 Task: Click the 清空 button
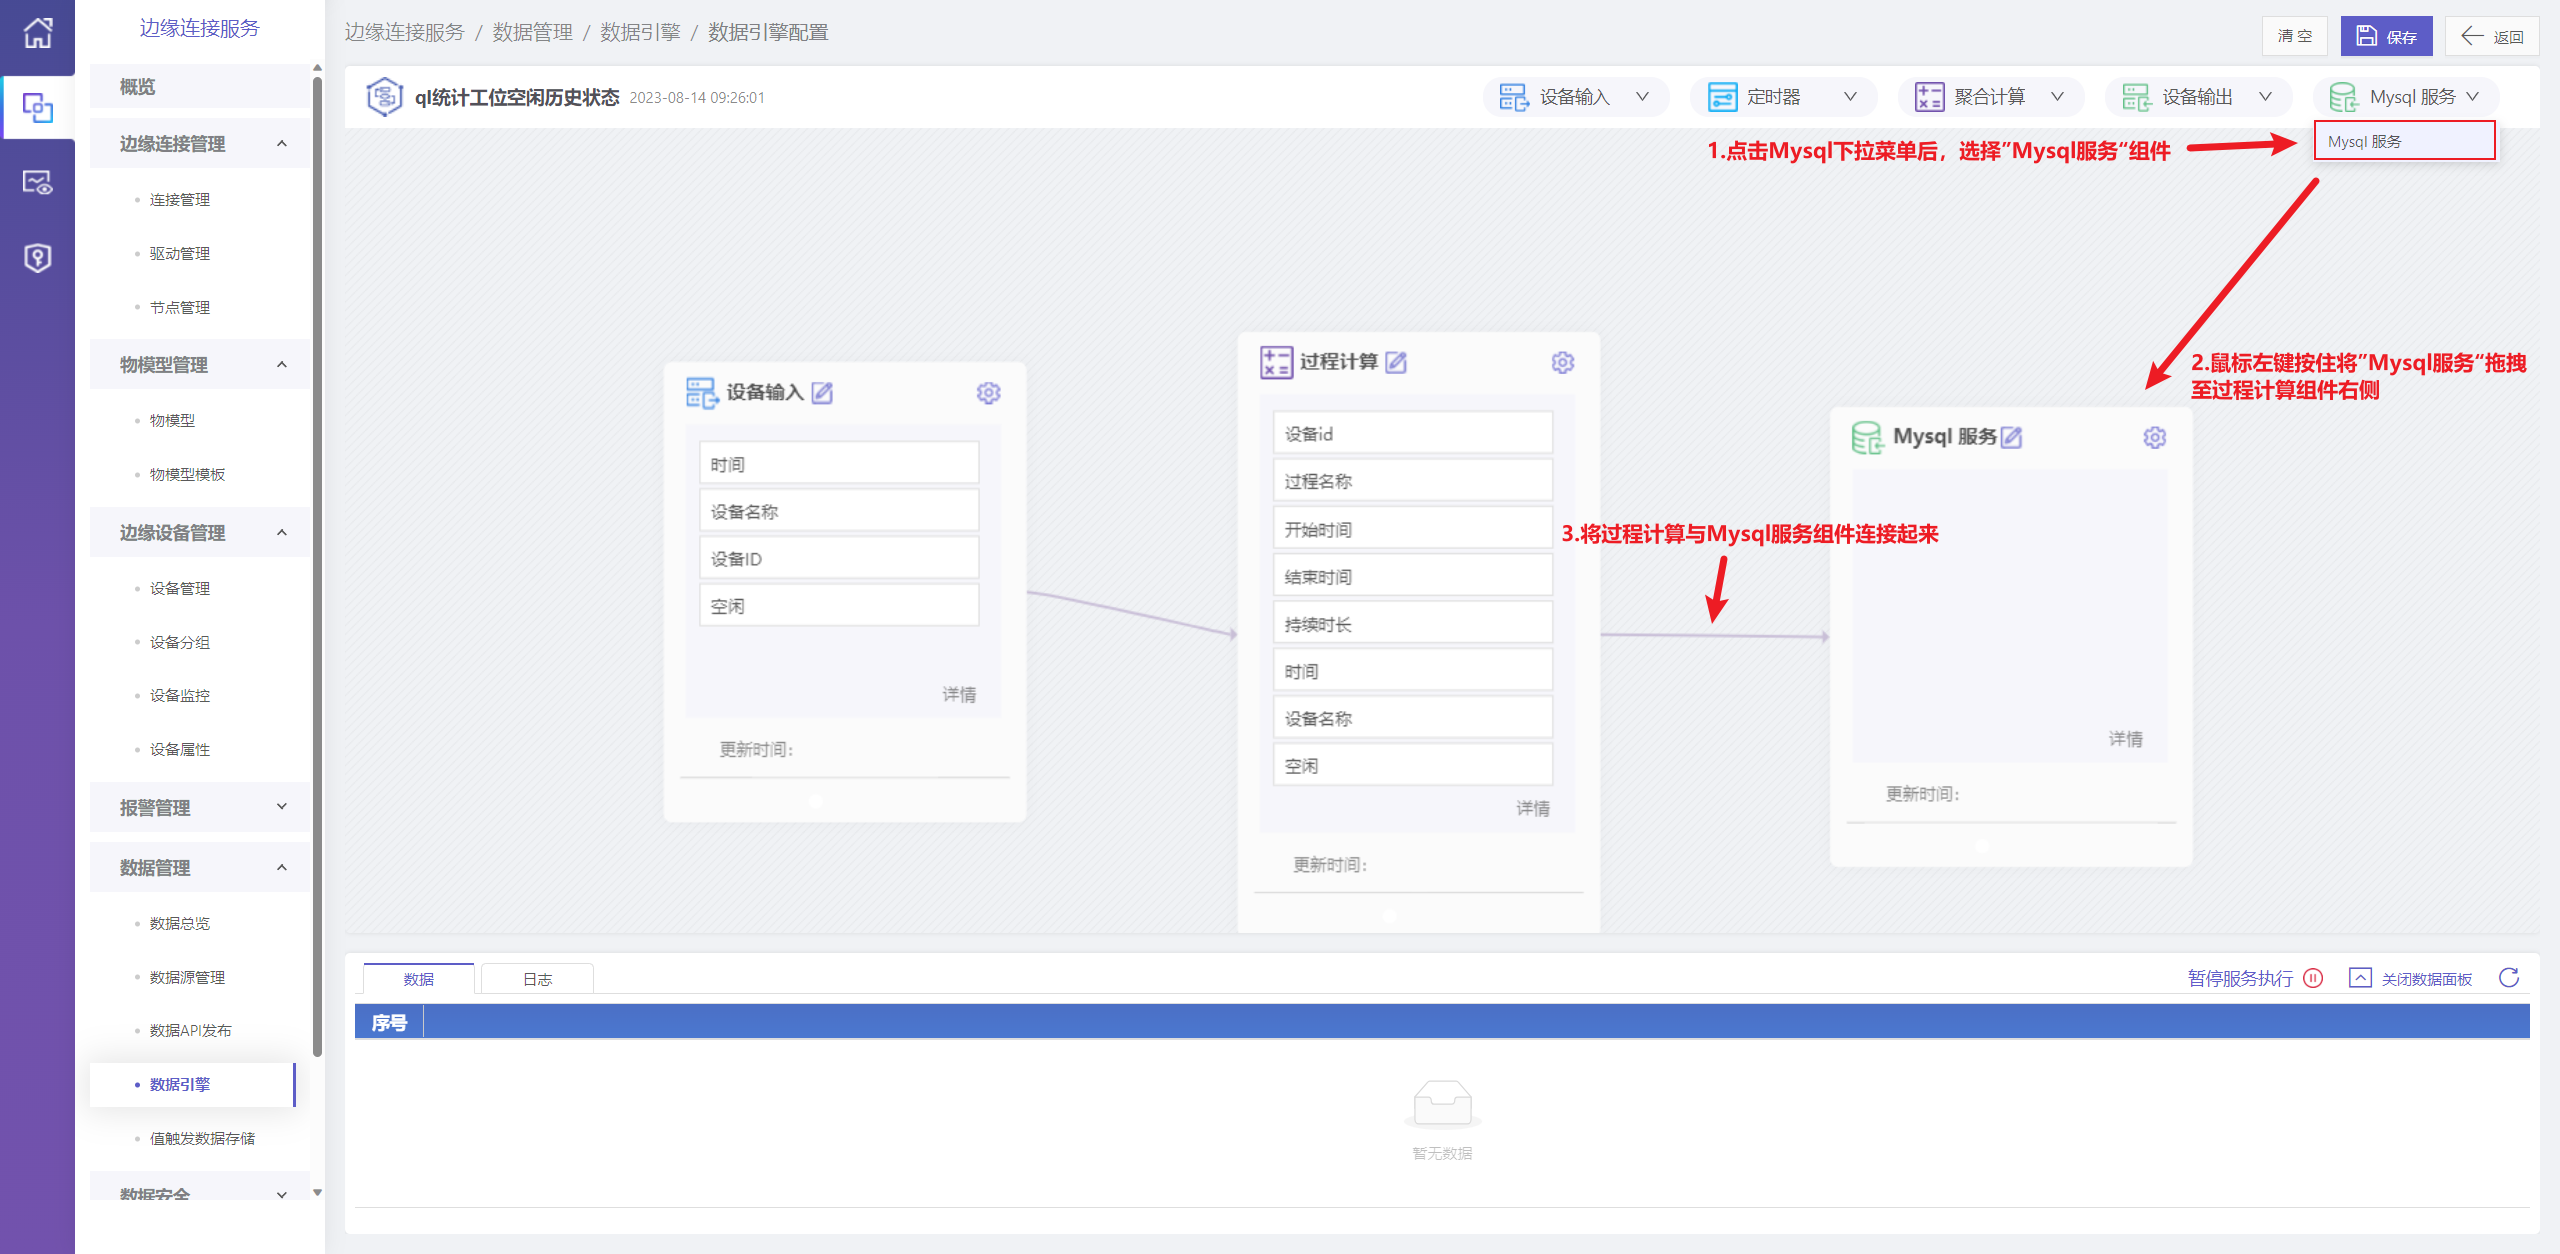point(2295,36)
